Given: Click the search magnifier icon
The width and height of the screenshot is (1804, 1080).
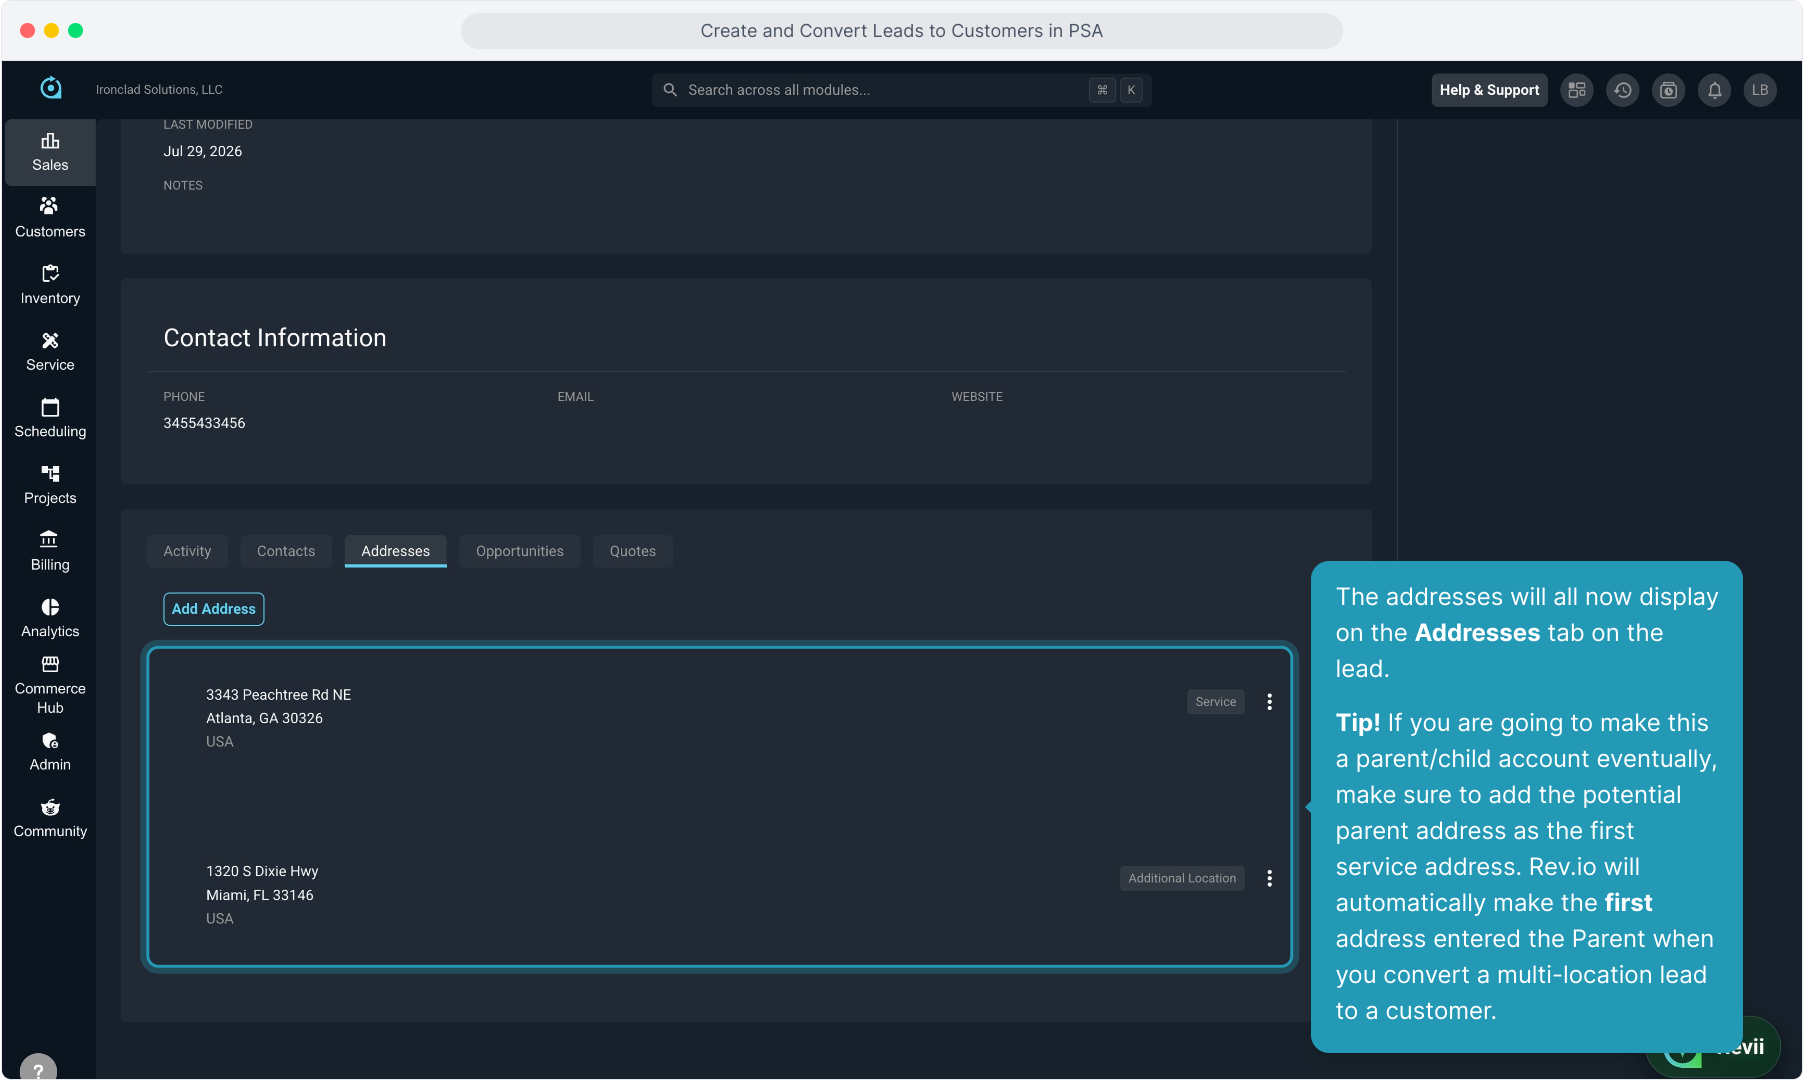Looking at the screenshot, I should (670, 90).
